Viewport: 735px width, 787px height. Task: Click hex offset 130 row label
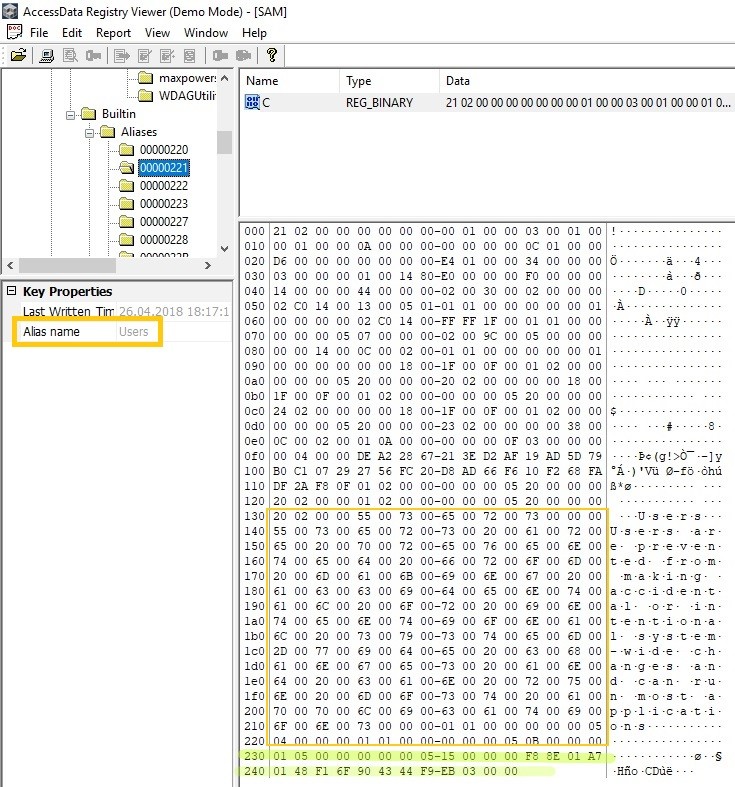[254, 516]
